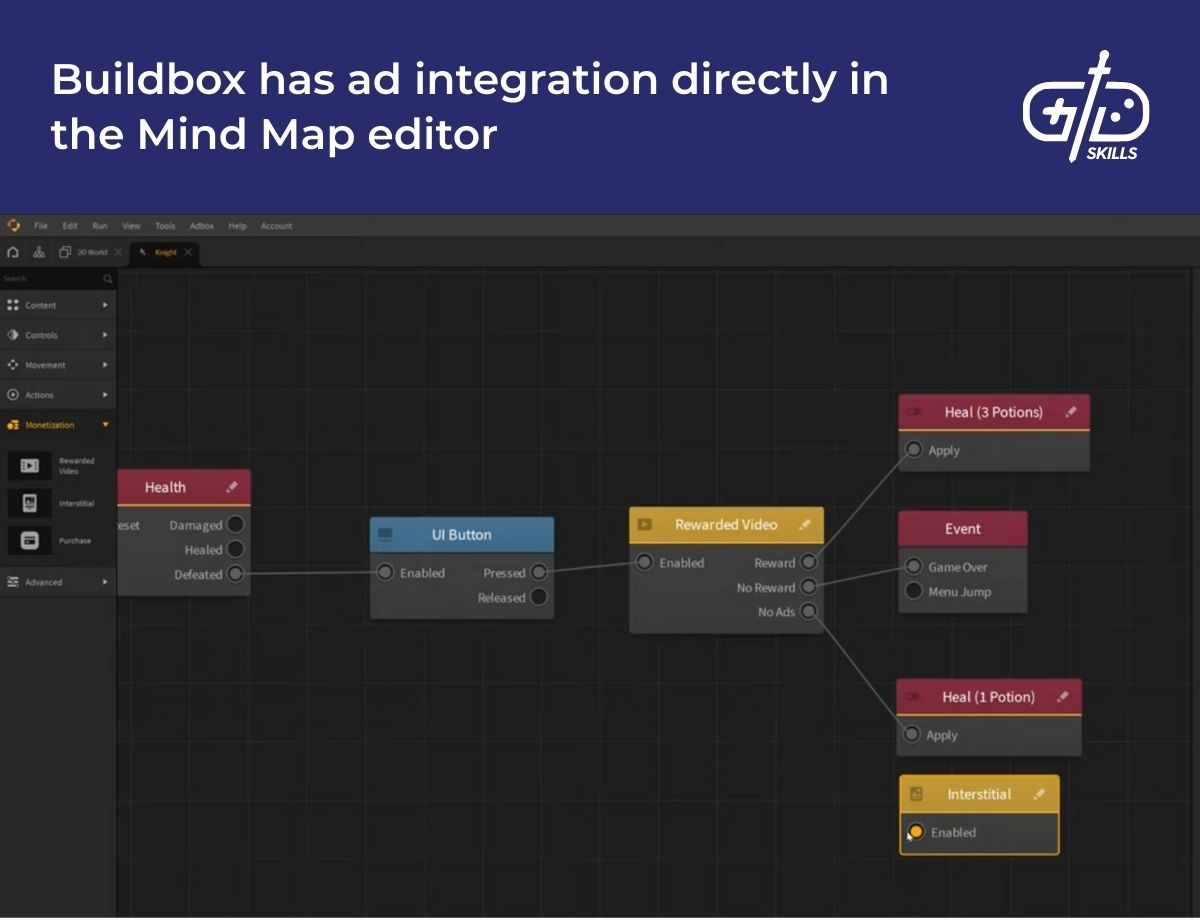Click the search magnifier in the sidebar
1200x920 pixels.
tap(108, 278)
